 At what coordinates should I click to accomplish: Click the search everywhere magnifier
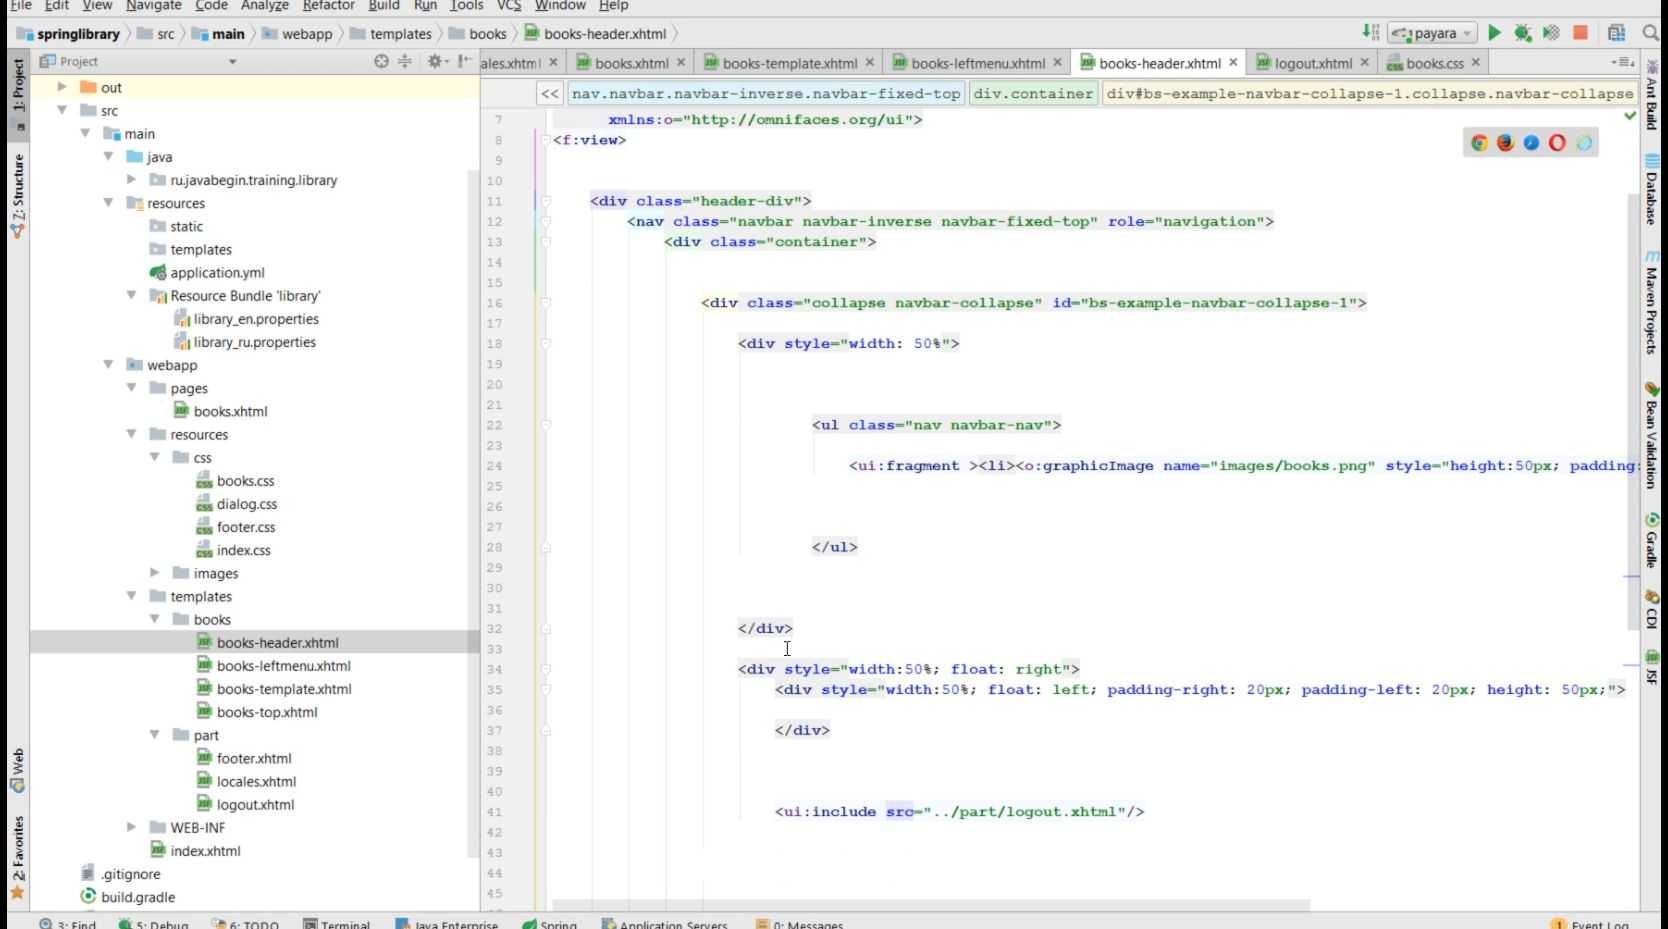(x=1651, y=33)
